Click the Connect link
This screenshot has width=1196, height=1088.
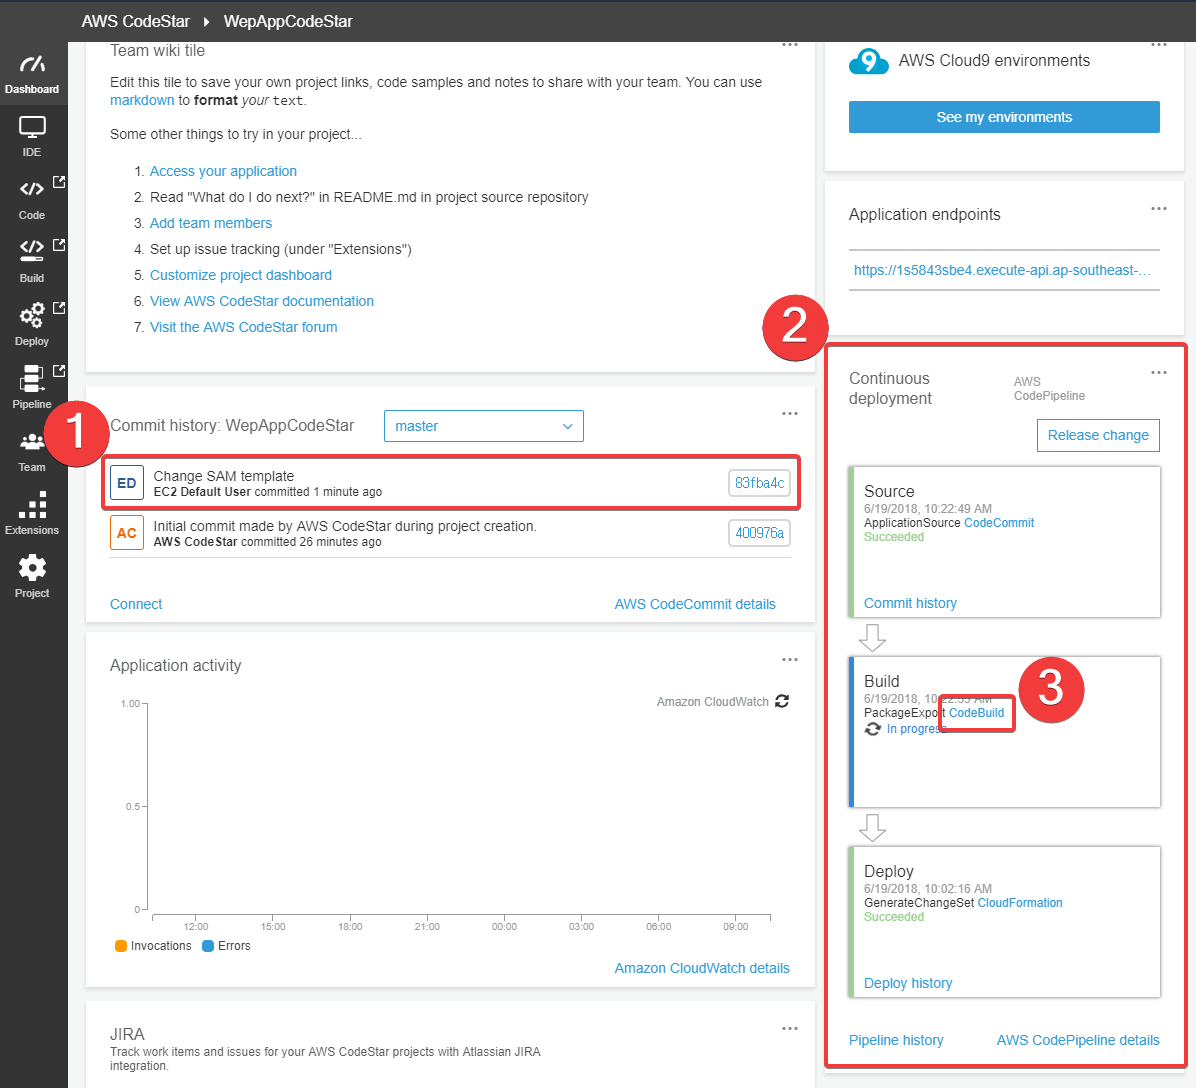[x=136, y=604]
